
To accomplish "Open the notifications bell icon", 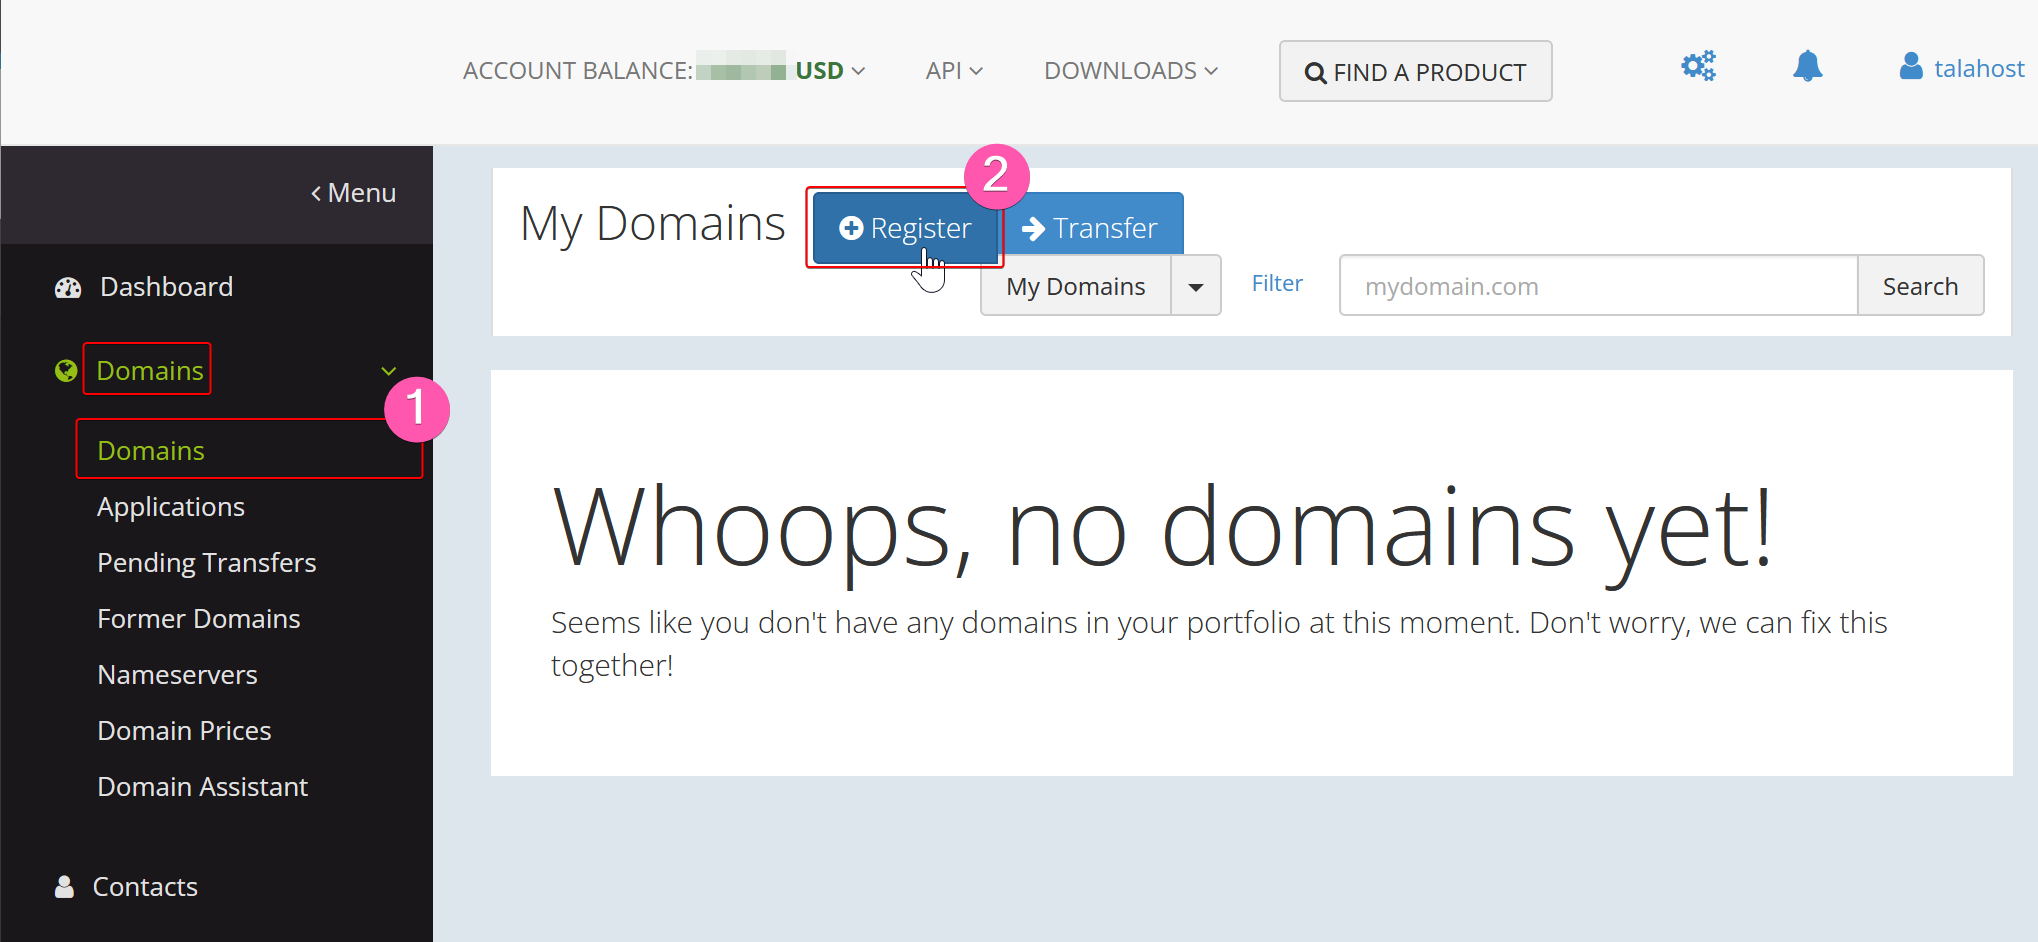I will pyautogui.click(x=1807, y=66).
